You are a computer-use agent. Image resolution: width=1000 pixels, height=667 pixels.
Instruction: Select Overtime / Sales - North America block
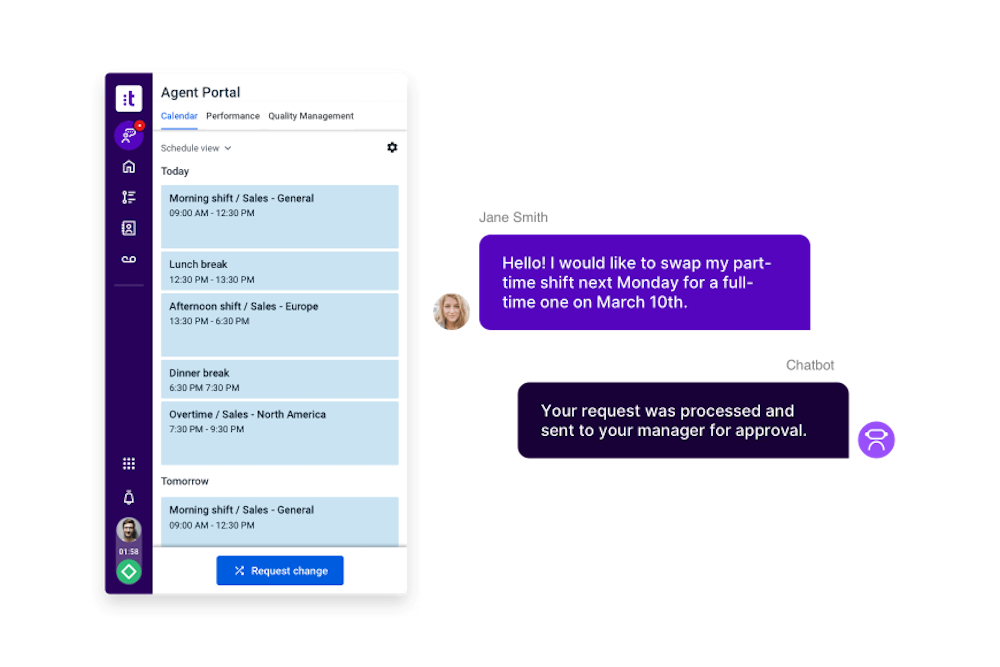[280, 433]
